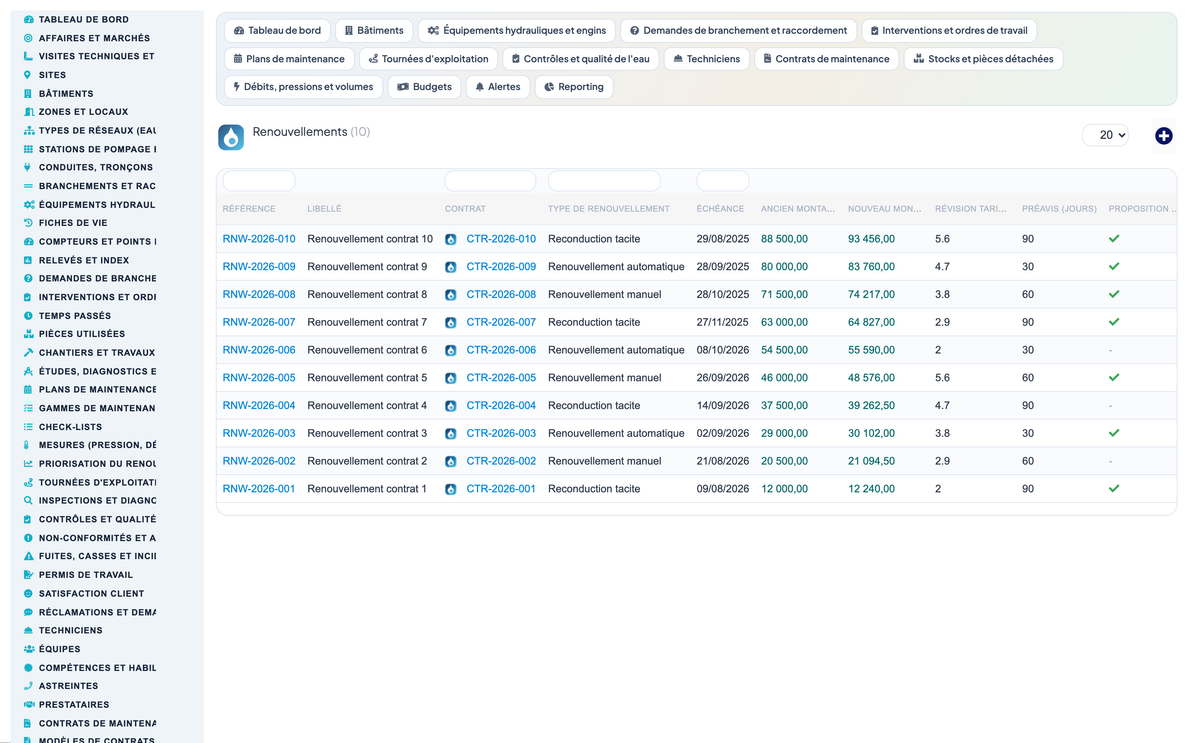Click date 21/08/2026 in Échéance column

[x=723, y=462]
